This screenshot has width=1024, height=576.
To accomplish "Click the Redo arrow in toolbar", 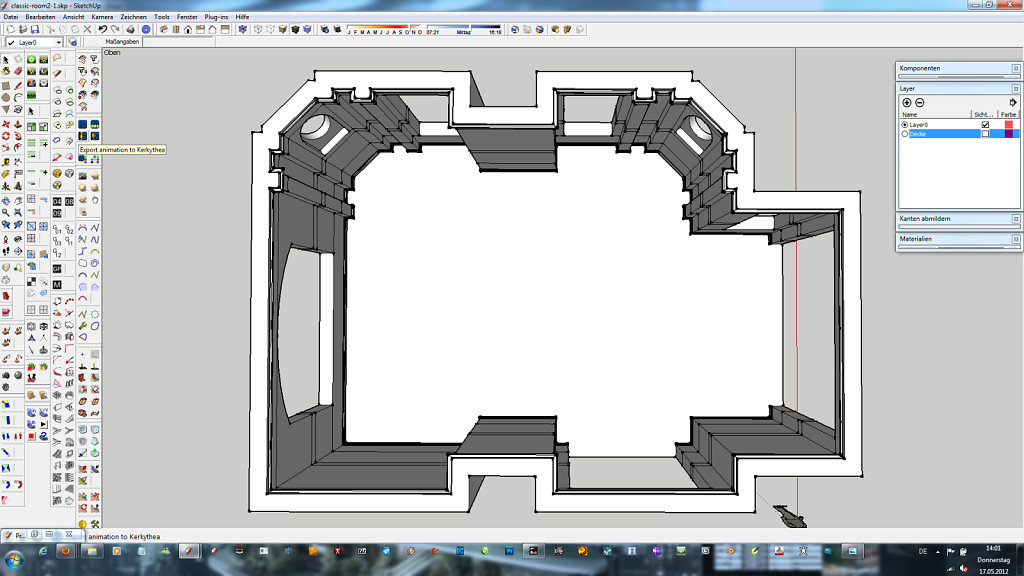I will coord(115,29).
